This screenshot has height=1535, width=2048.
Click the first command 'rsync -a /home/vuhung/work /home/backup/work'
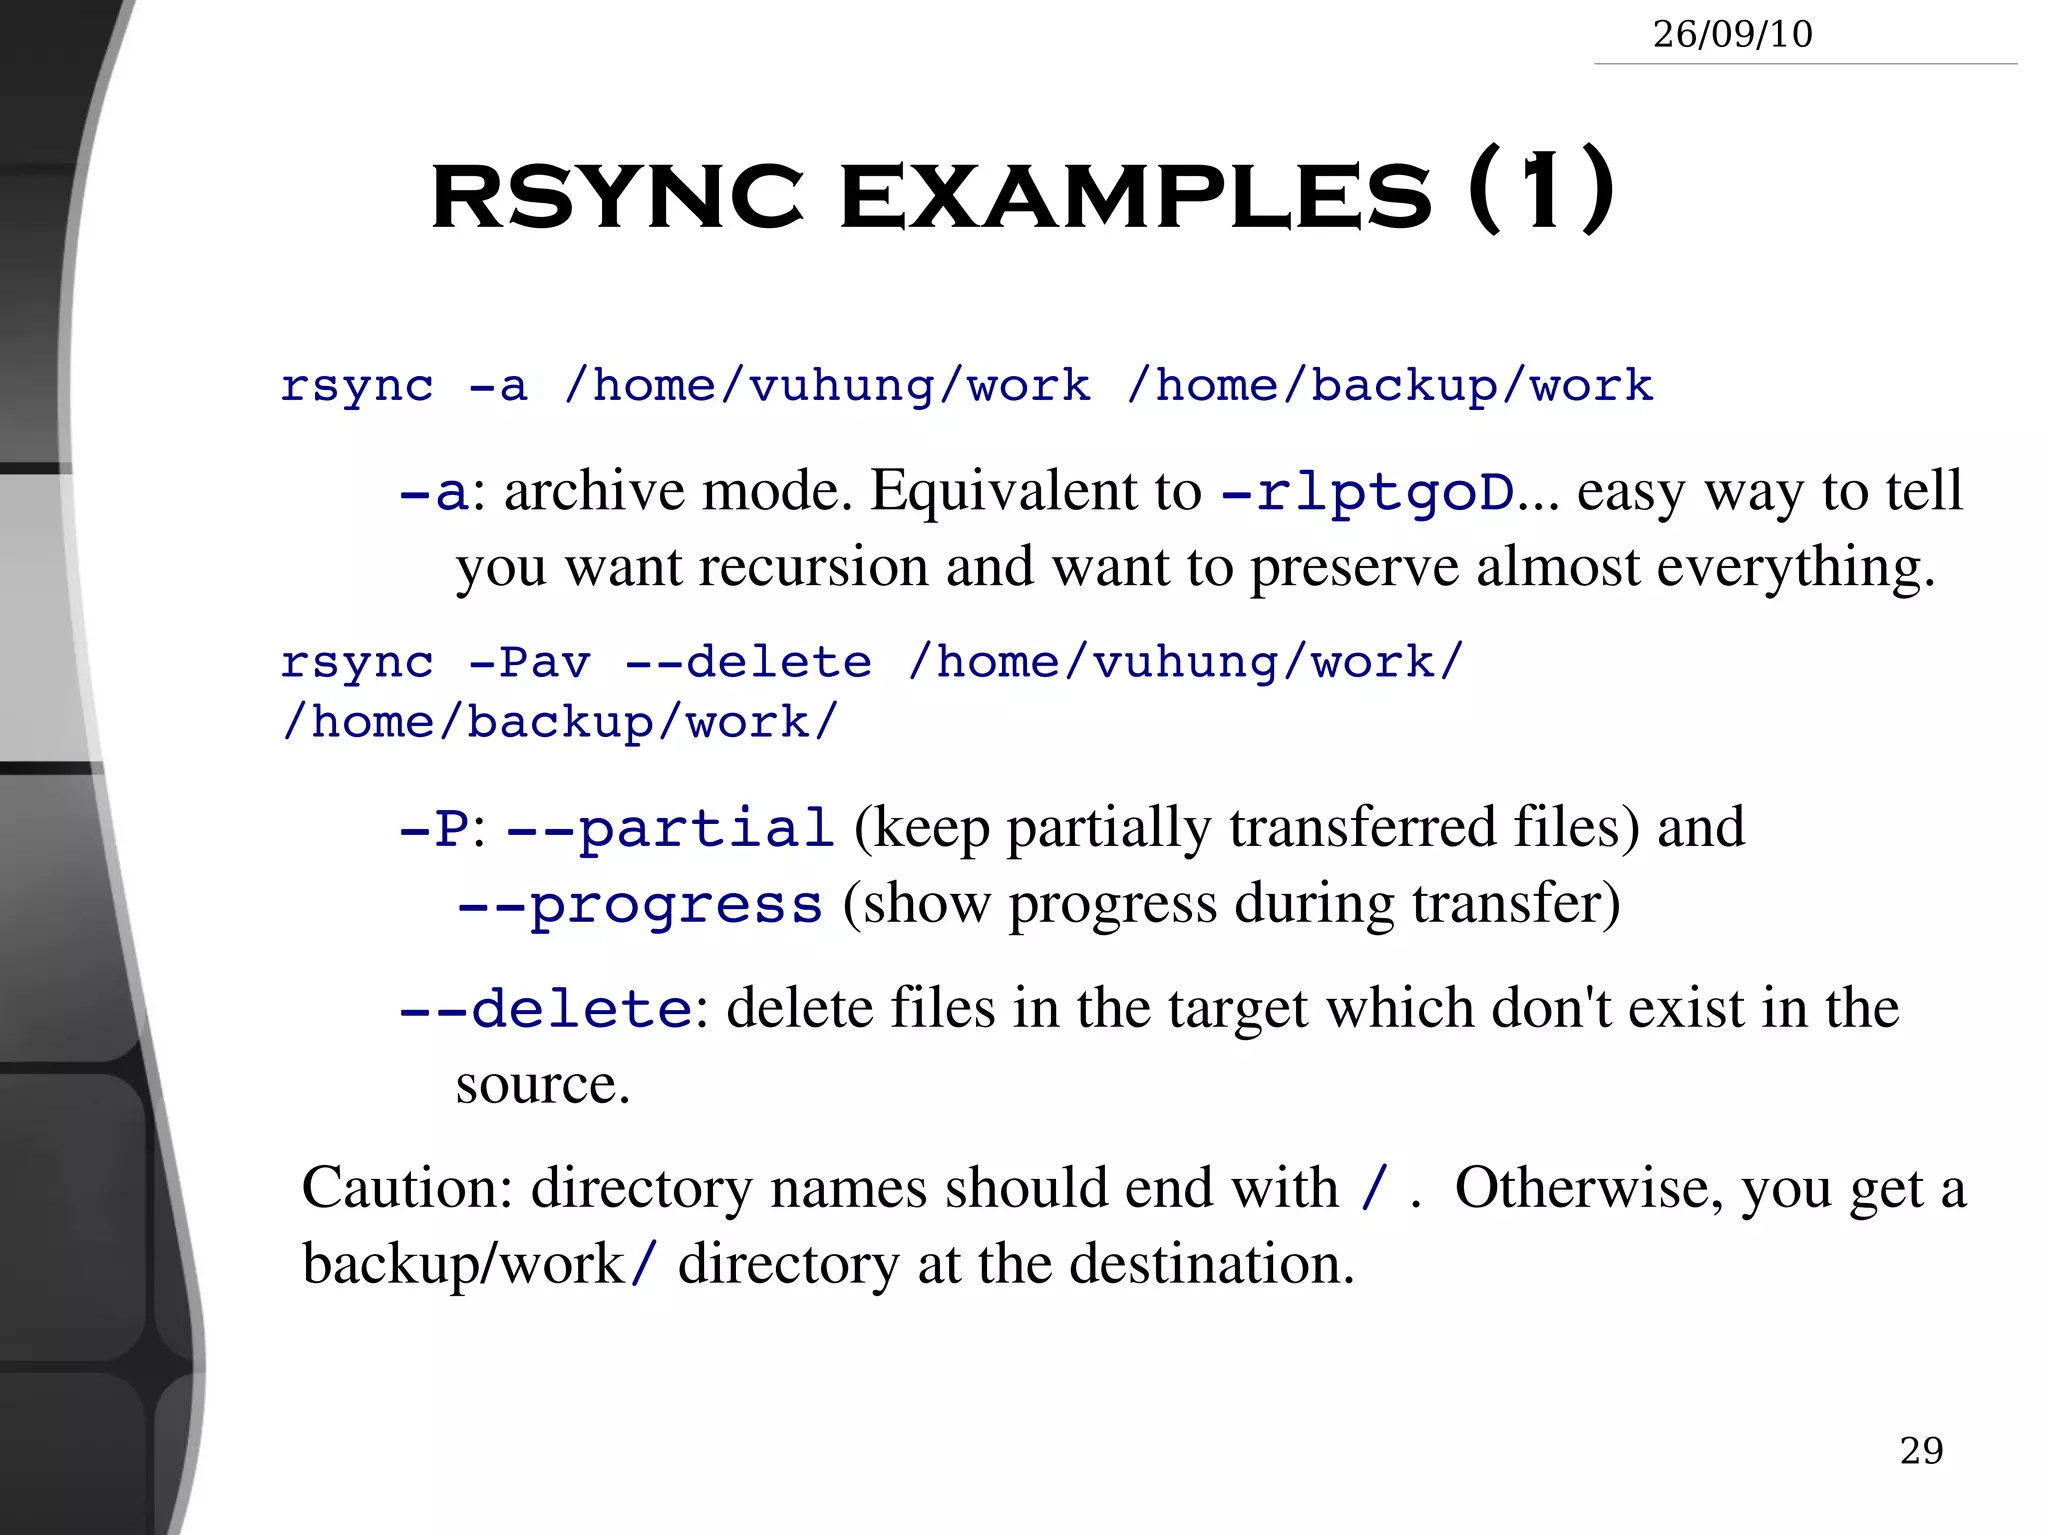click(x=966, y=386)
